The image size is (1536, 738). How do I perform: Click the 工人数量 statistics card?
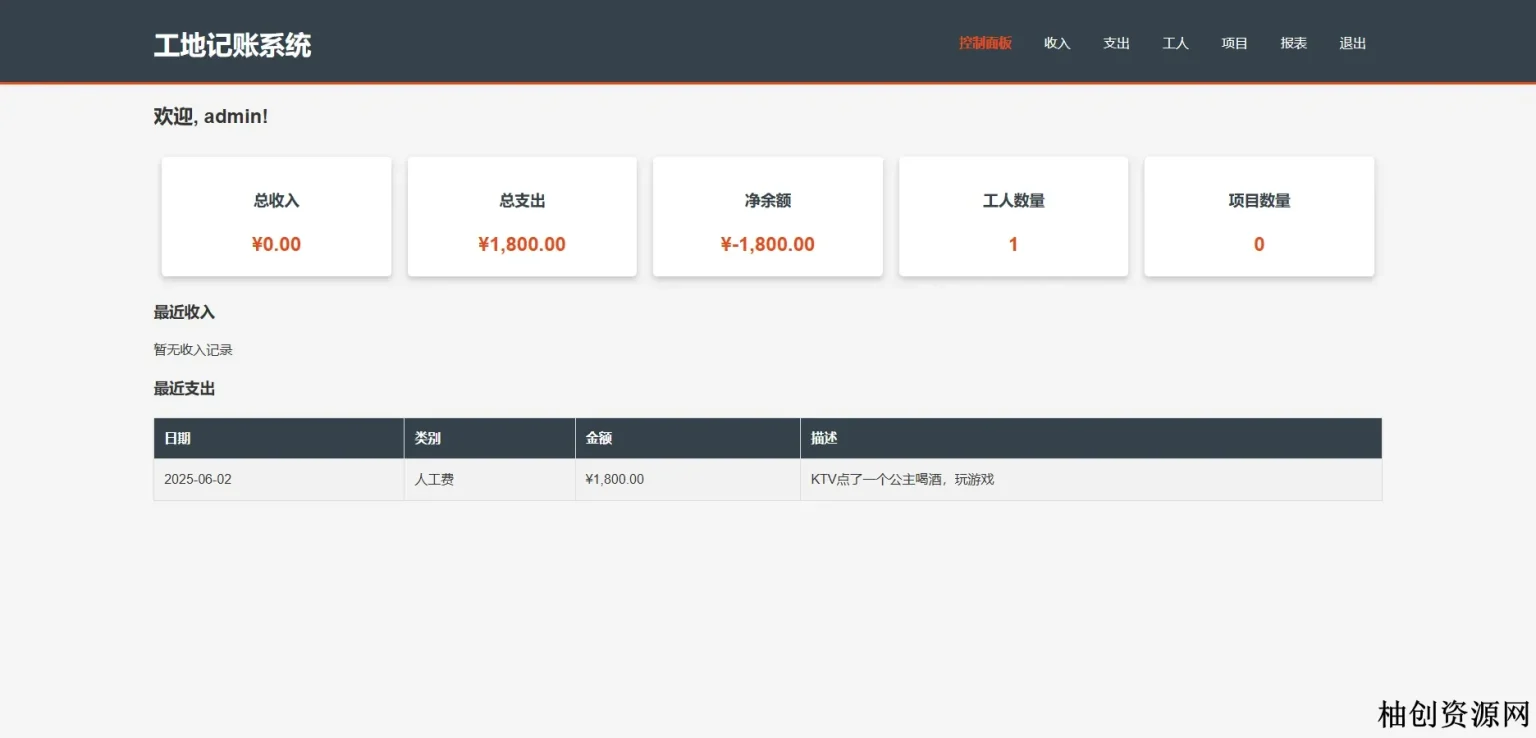click(1013, 217)
